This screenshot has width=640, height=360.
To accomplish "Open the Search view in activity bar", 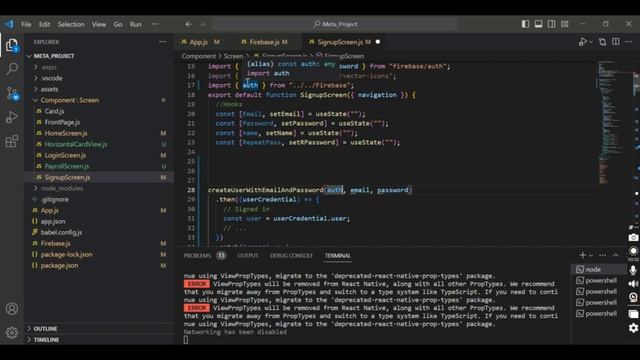I will click(x=12, y=69).
